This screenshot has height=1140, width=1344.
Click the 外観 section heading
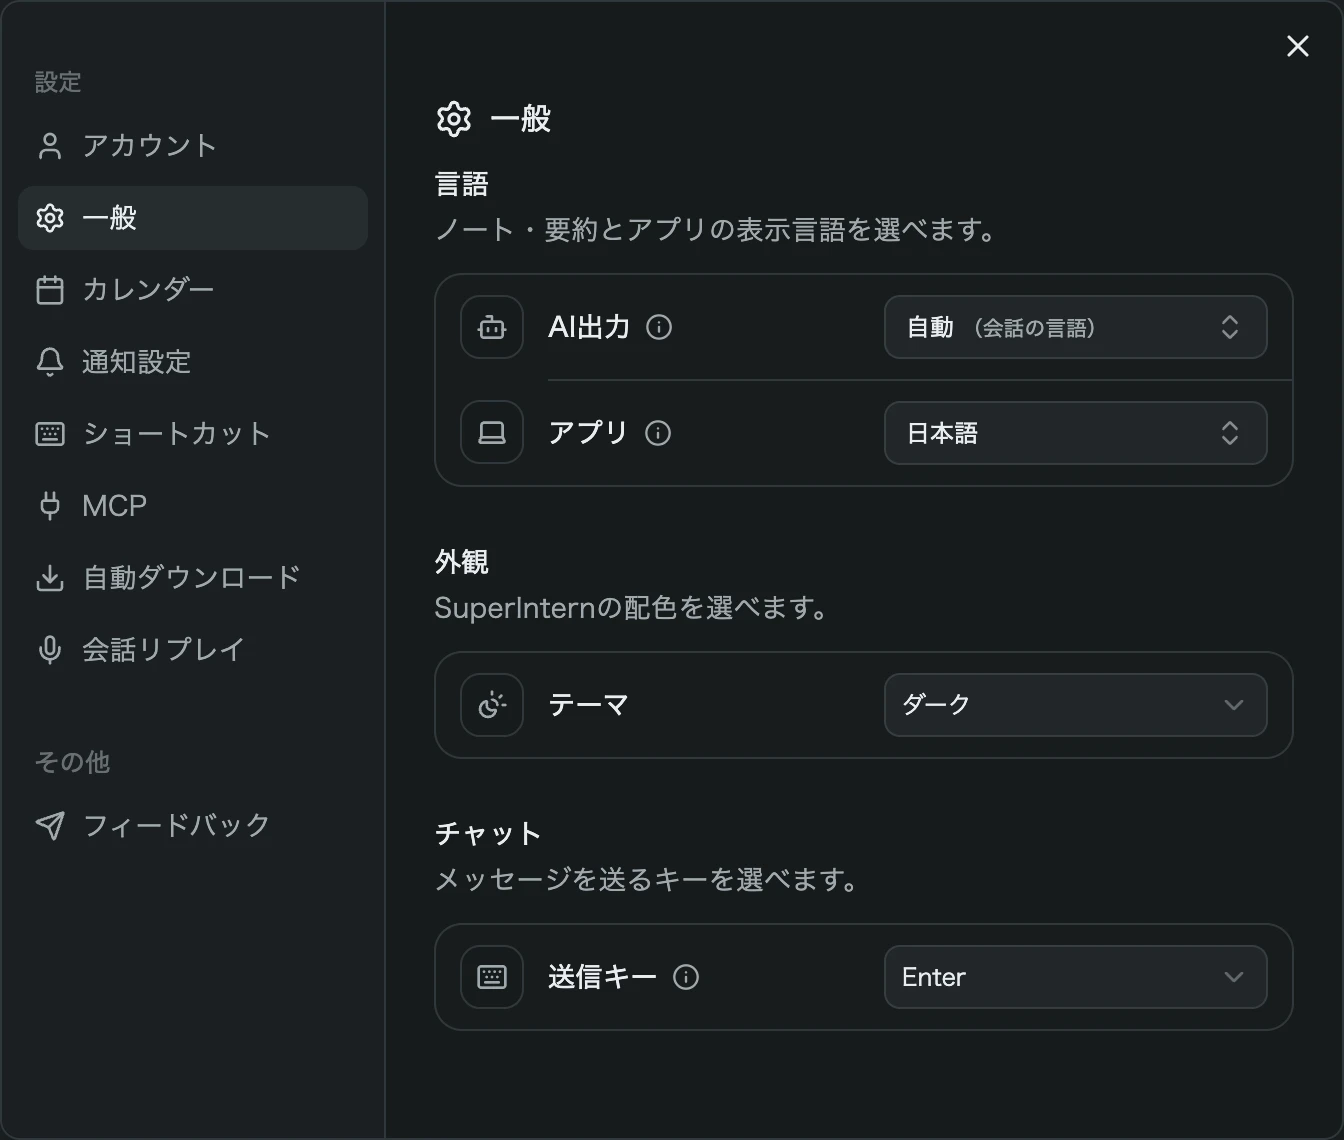point(462,563)
